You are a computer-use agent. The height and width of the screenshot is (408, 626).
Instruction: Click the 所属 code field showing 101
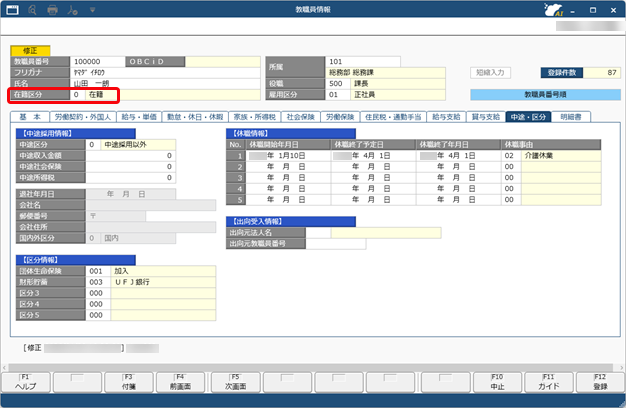[x=363, y=61]
